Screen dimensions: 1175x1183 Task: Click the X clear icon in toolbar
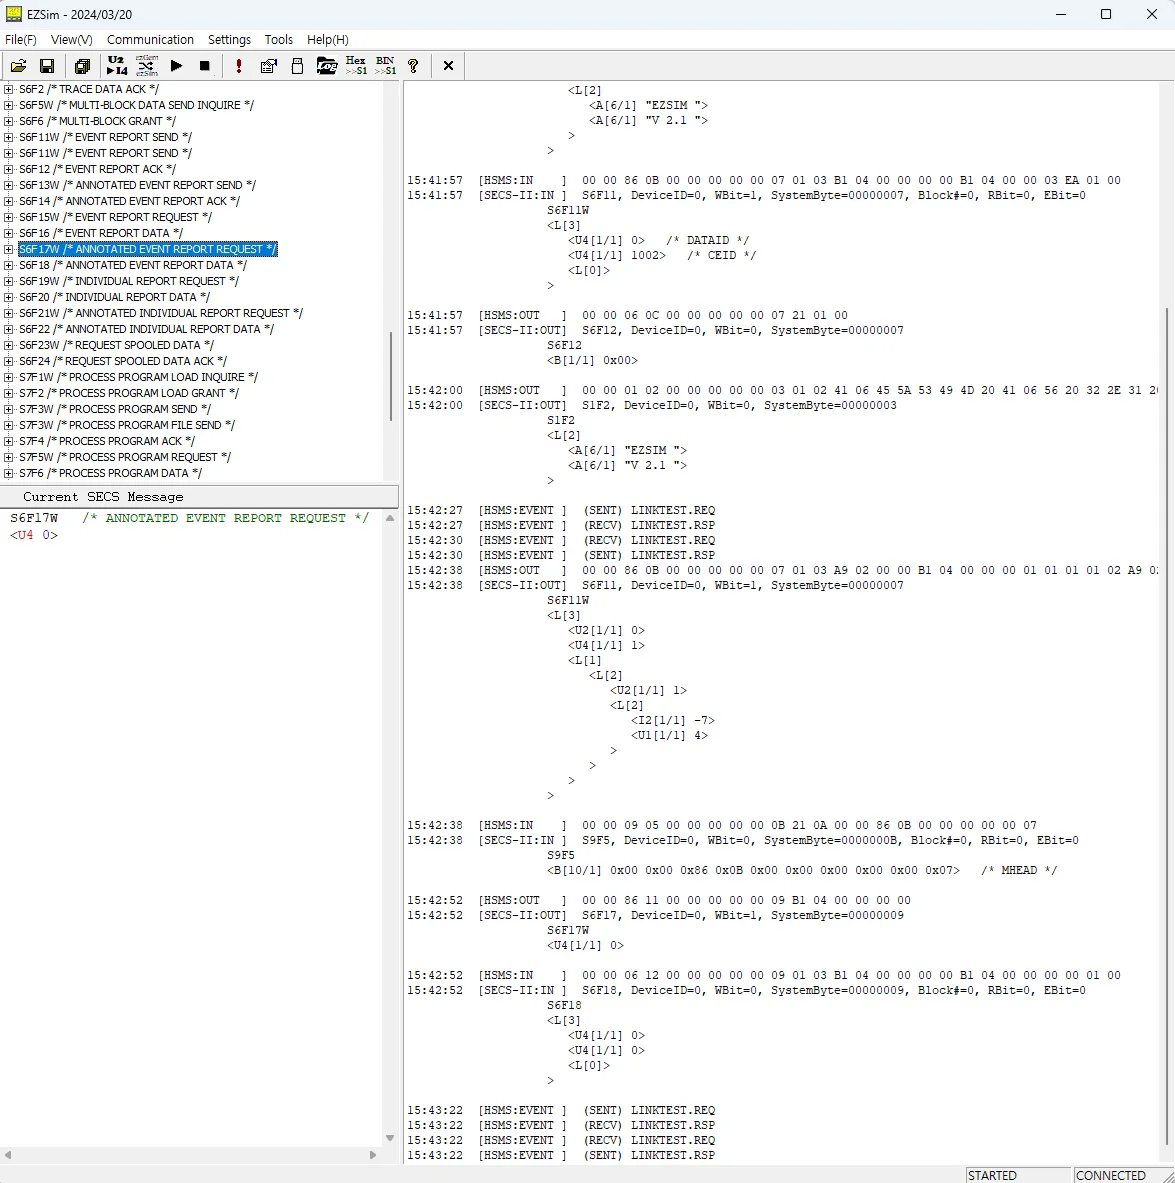coord(448,66)
